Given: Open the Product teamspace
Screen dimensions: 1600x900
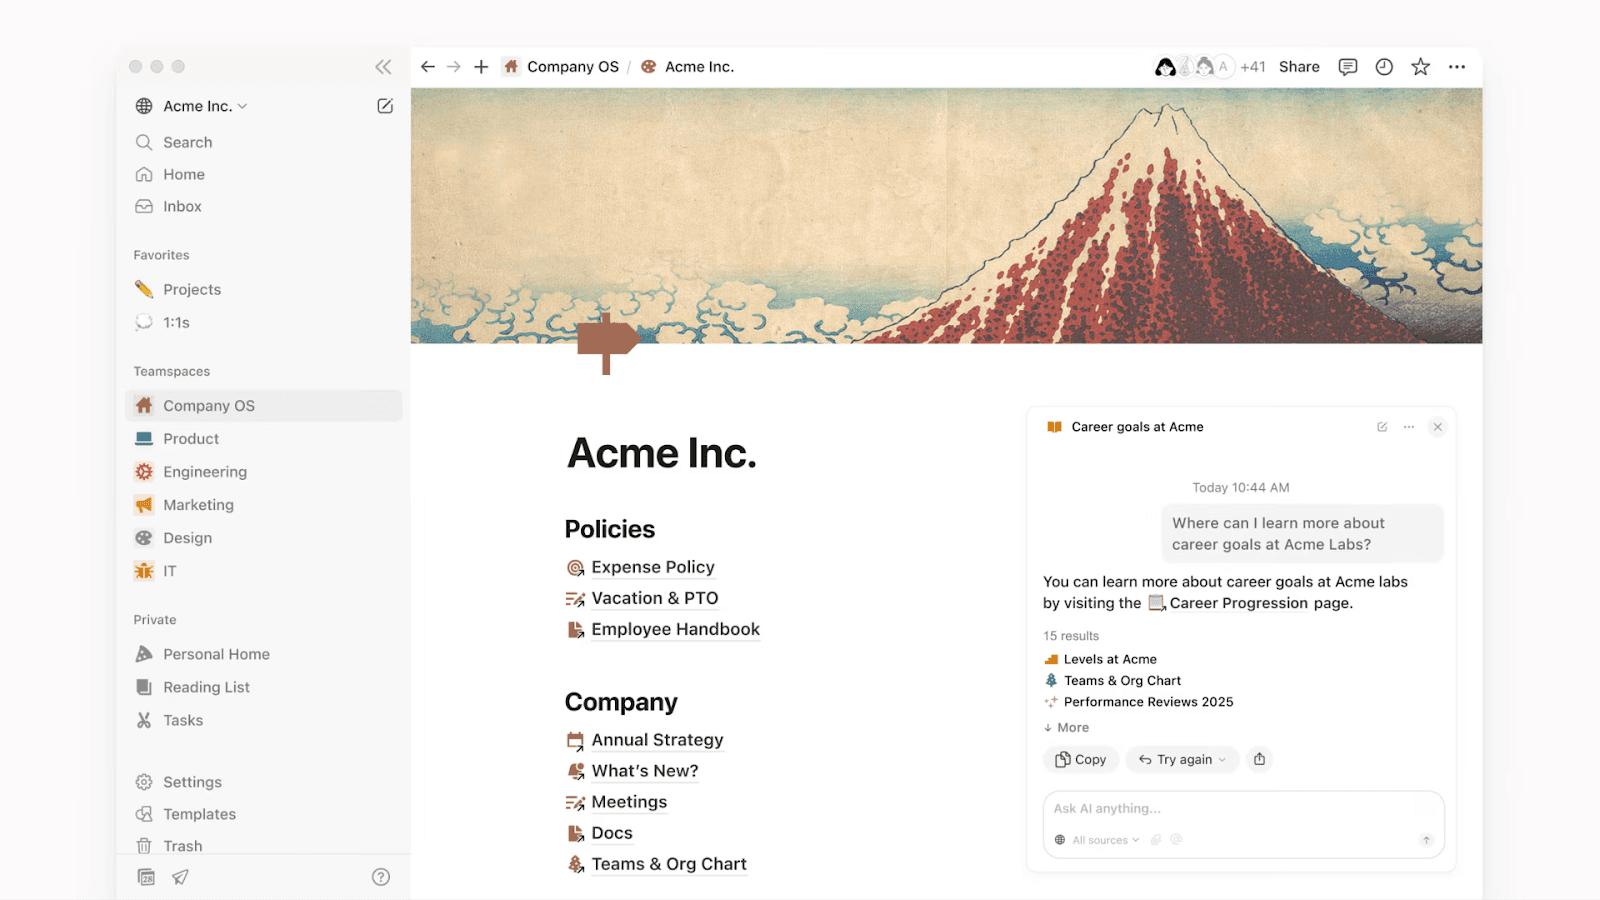Looking at the screenshot, I should click(263, 438).
